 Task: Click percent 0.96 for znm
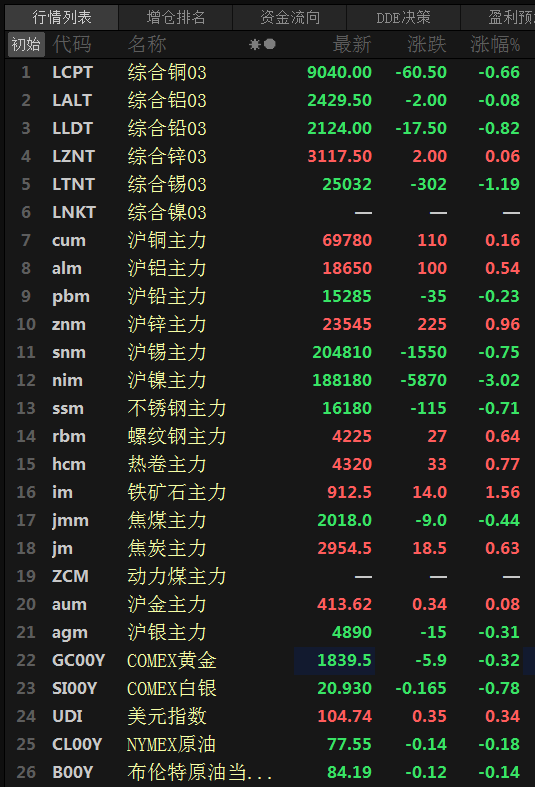click(502, 324)
